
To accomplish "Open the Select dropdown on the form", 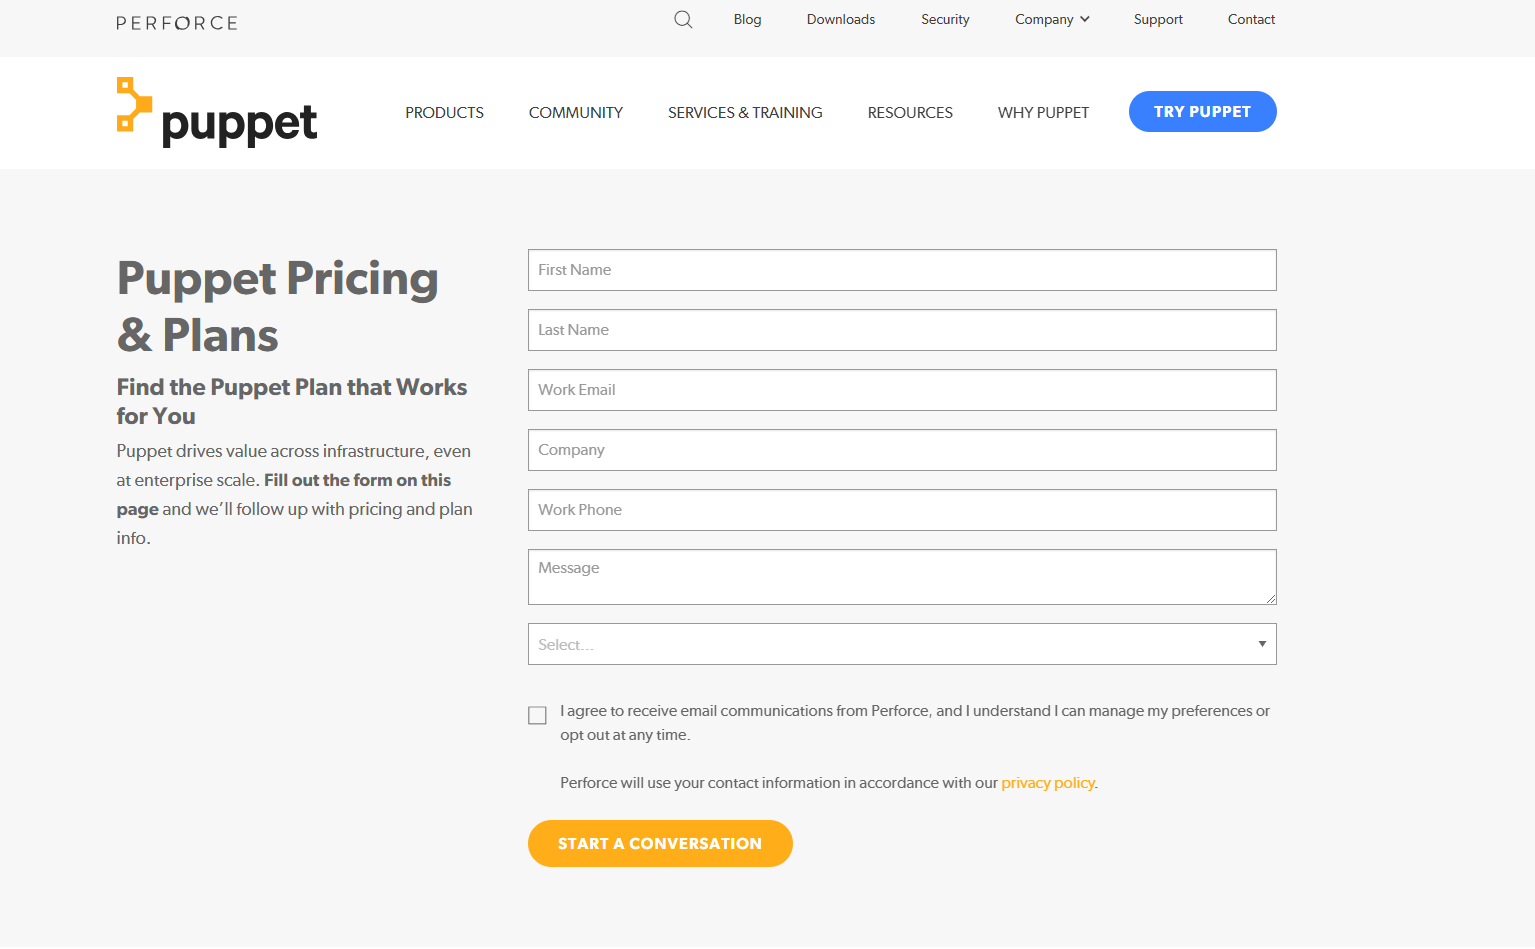I will [x=900, y=644].
